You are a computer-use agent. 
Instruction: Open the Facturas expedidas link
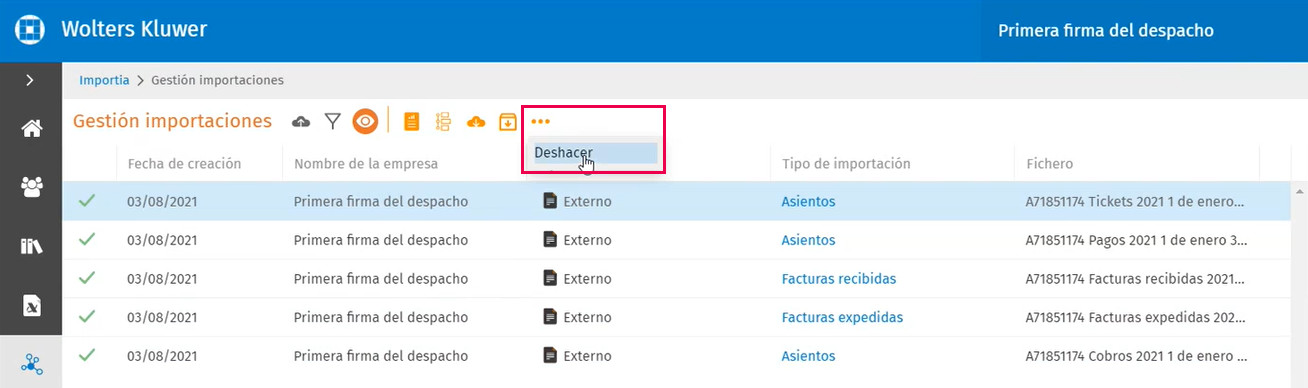(x=842, y=317)
